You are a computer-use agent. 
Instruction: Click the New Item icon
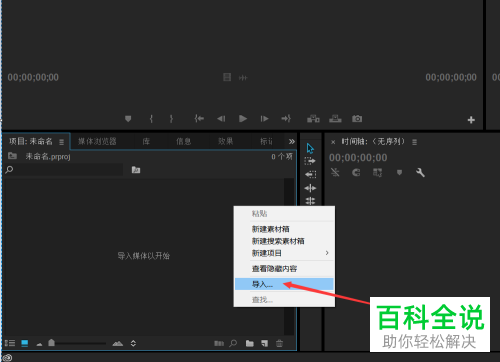click(x=265, y=343)
